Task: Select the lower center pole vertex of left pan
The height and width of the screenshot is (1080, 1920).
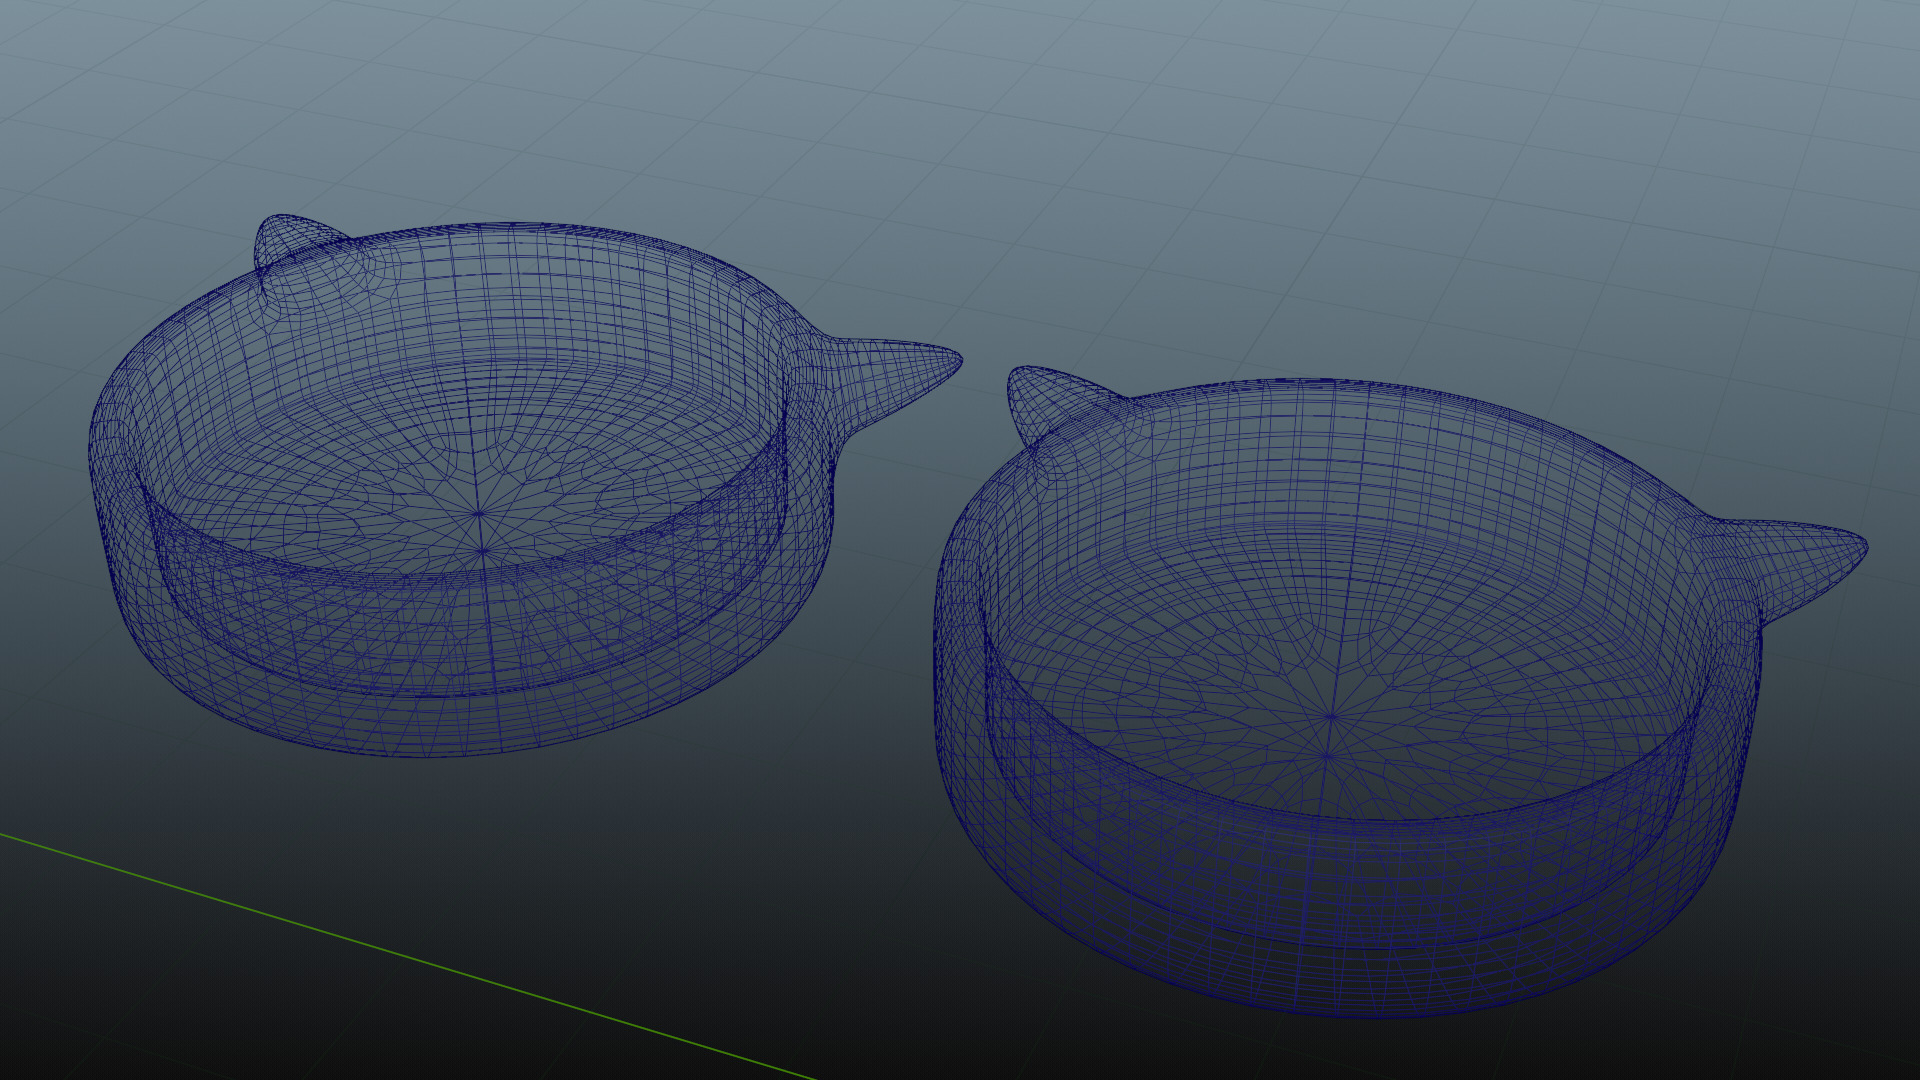Action: [483, 551]
